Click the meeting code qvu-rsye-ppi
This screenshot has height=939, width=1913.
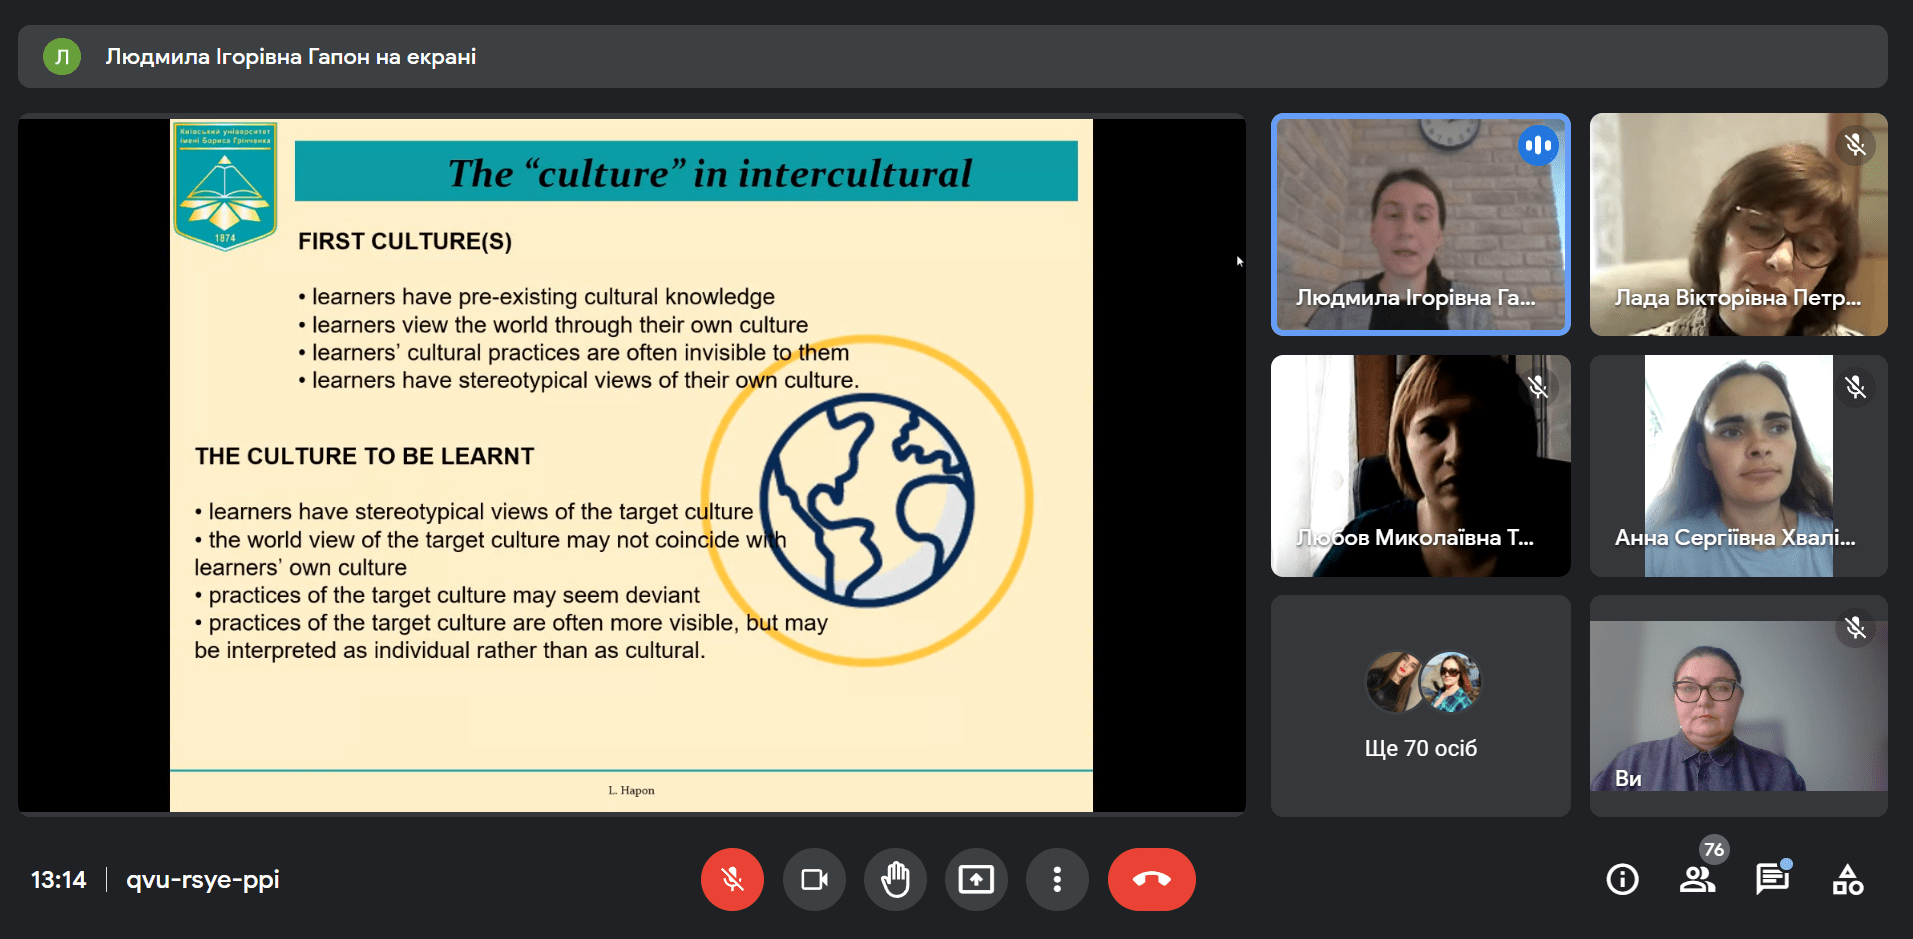point(203,880)
